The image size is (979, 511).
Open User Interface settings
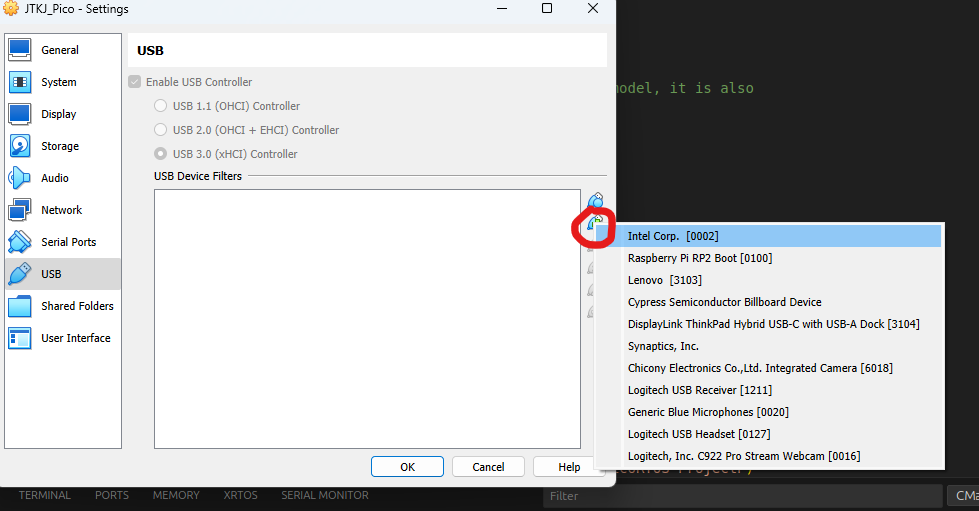pos(63,338)
